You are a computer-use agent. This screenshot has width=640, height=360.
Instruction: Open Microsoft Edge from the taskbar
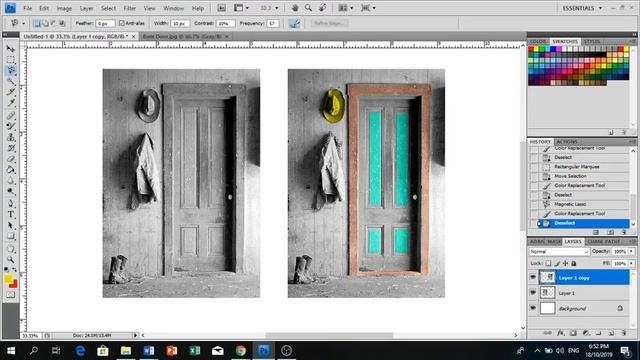(80, 351)
